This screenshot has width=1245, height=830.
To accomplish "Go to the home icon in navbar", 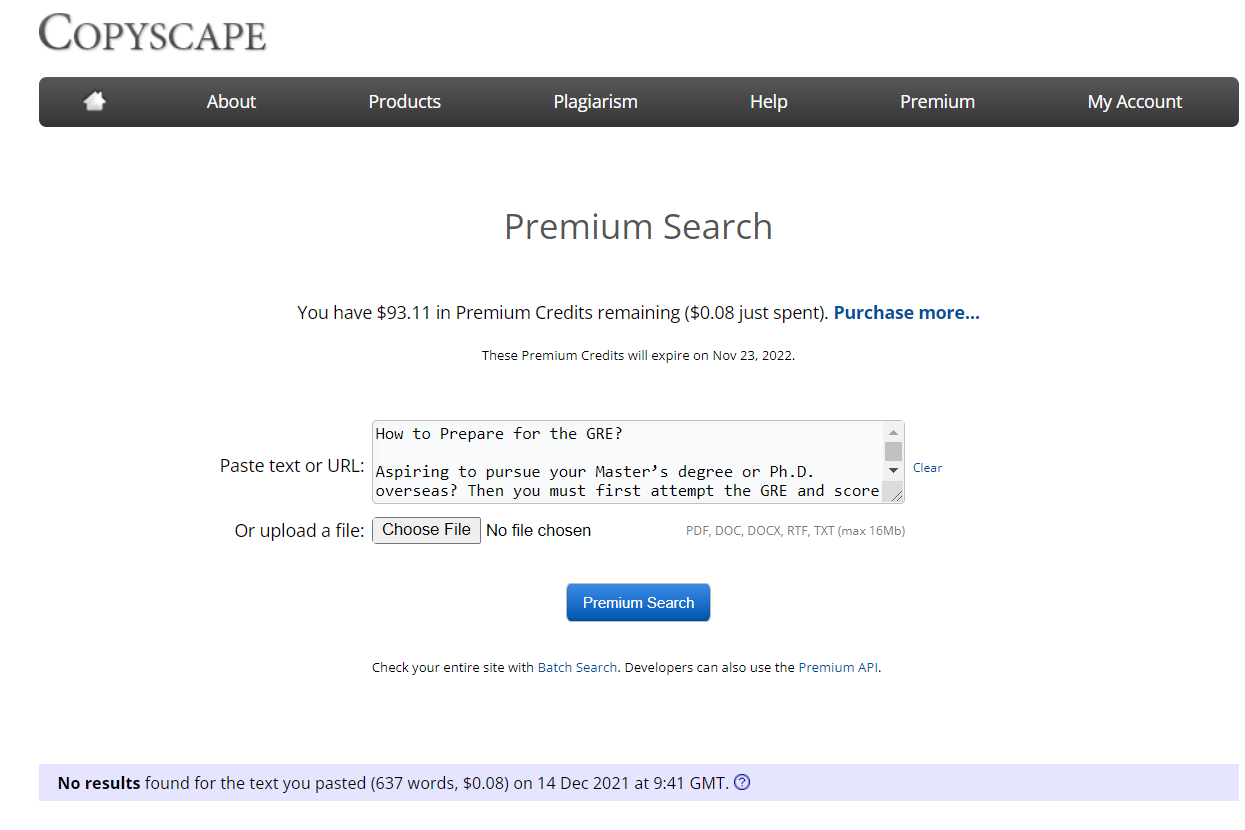I will [95, 101].
